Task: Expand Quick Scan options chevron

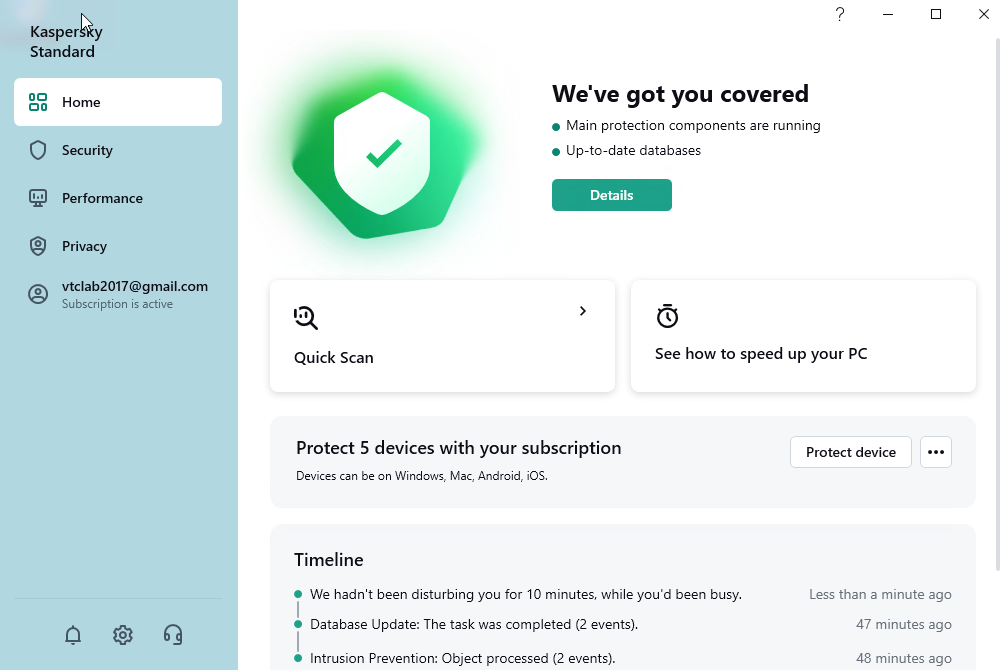Action: (x=583, y=311)
